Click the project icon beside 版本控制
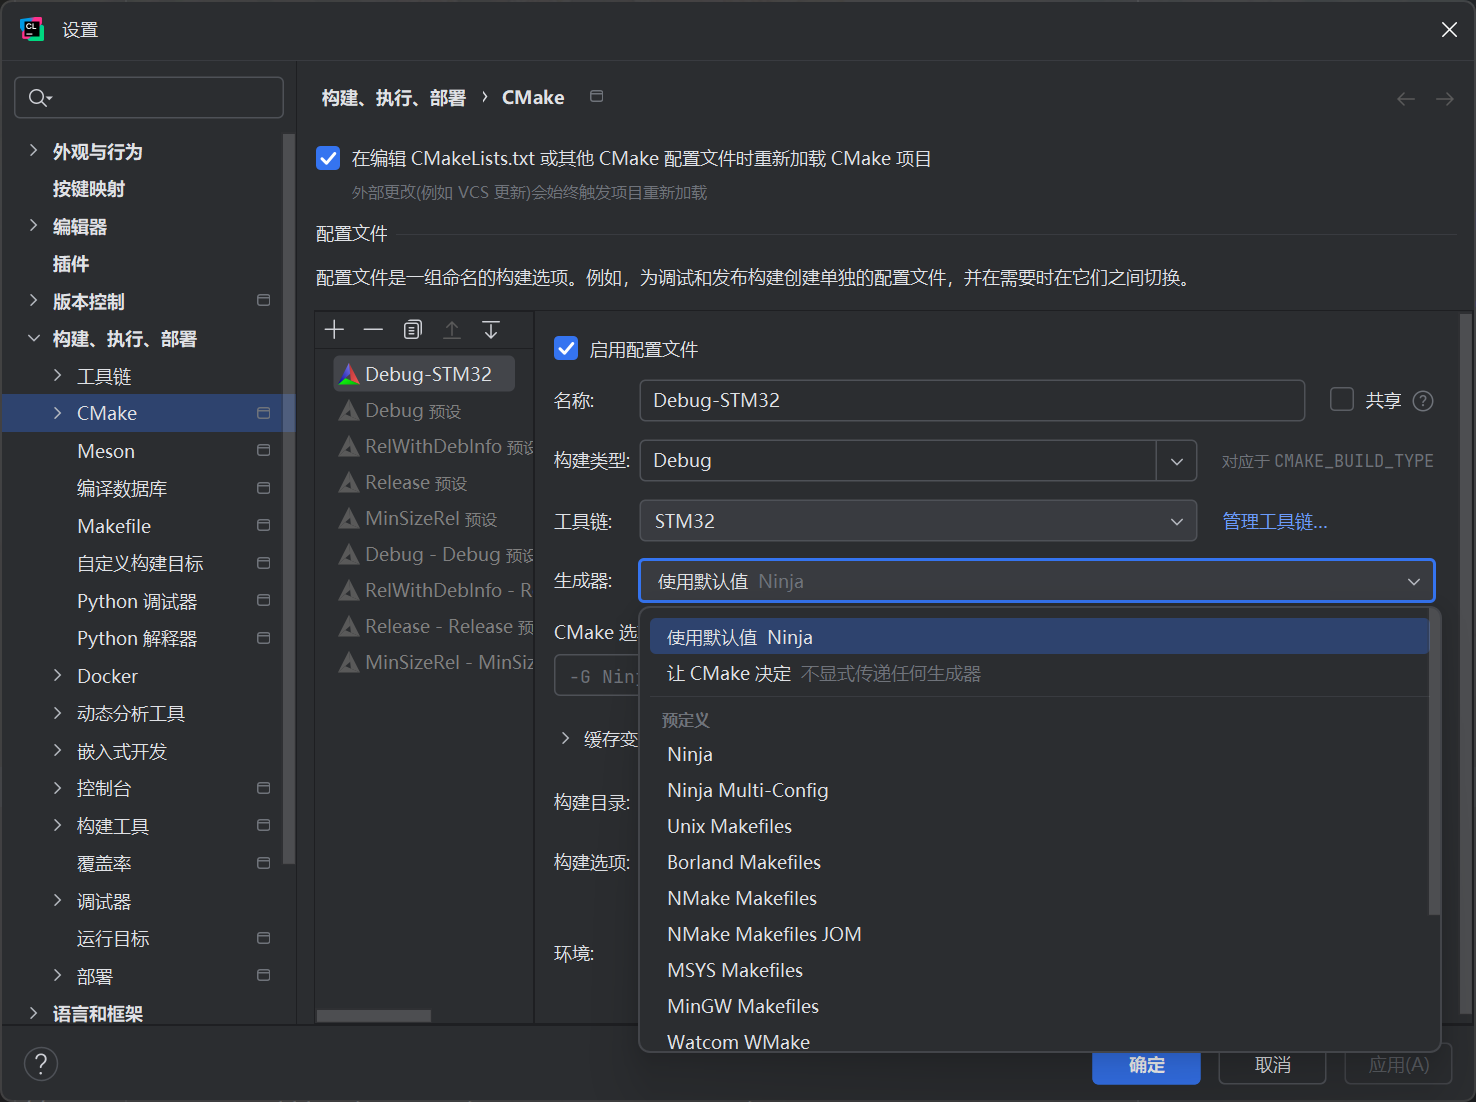Image resolution: width=1476 pixels, height=1102 pixels. pyautogui.click(x=264, y=300)
